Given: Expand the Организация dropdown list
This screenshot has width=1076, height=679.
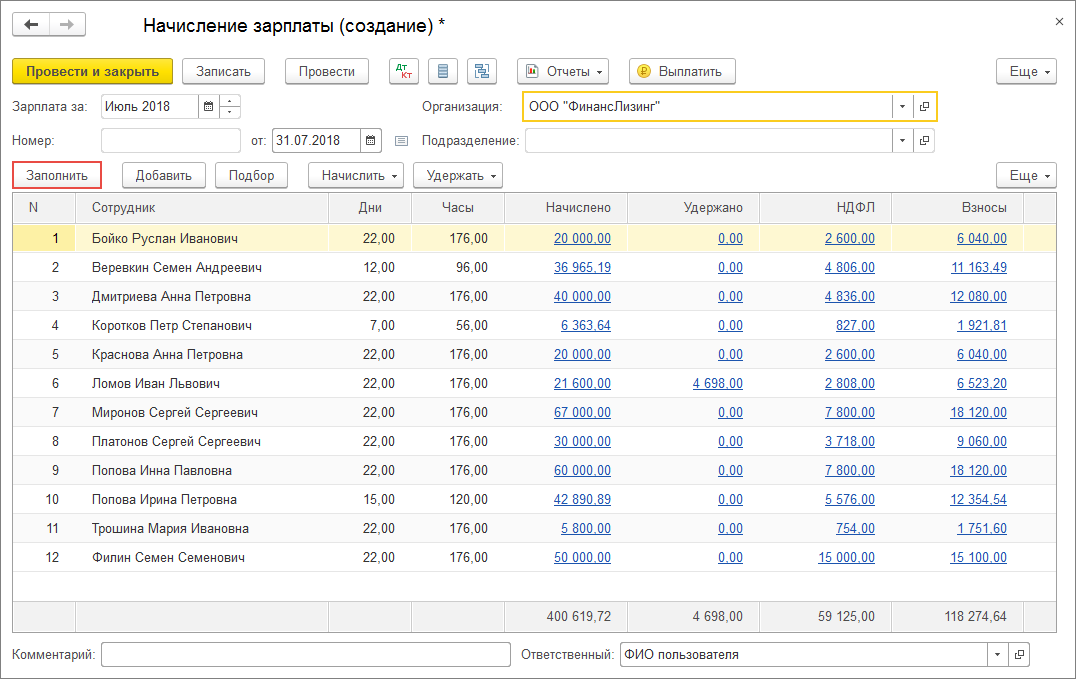Looking at the screenshot, I should tap(902, 106).
